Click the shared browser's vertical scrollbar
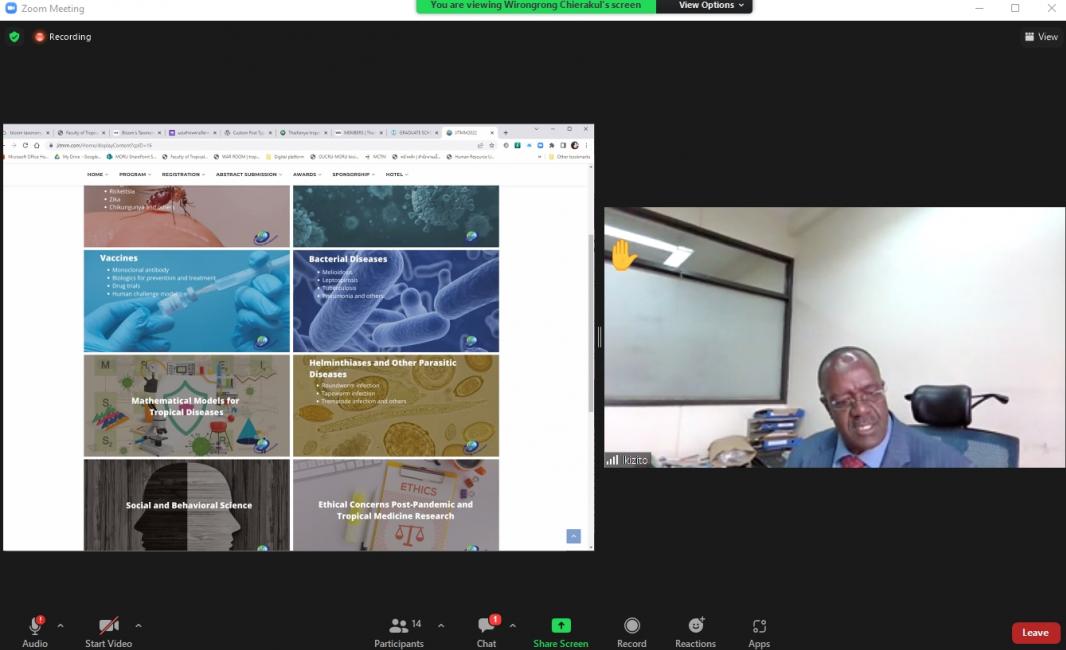This screenshot has height=650, width=1066. 591,323
